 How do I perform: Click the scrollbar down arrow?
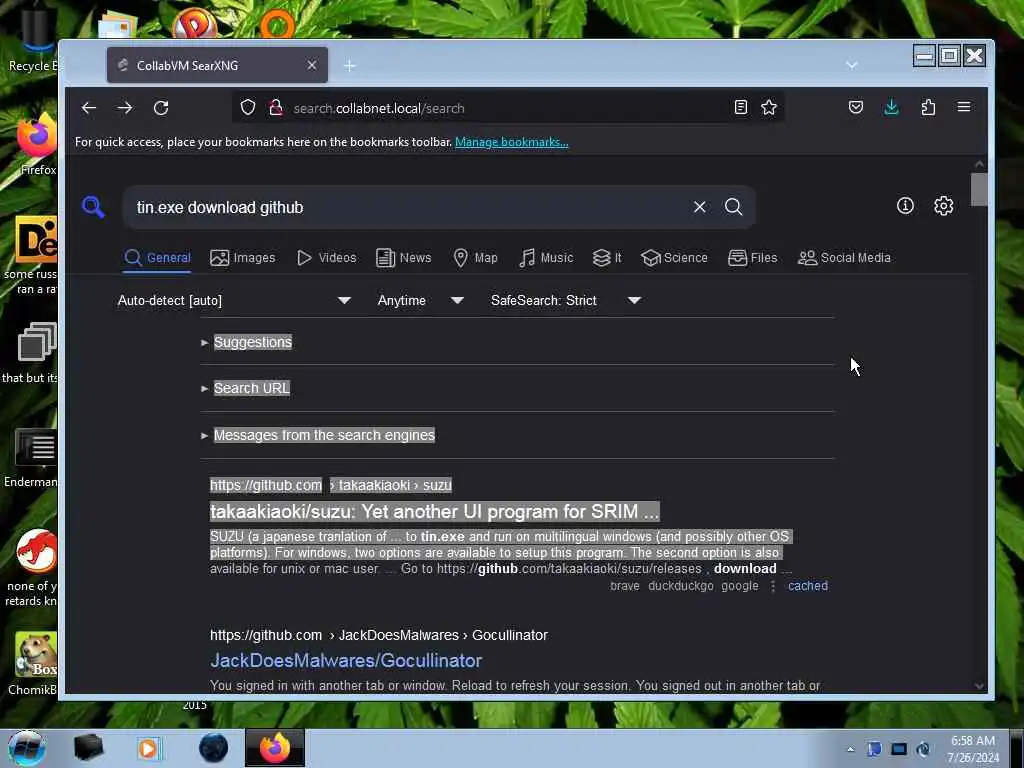pos(979,686)
